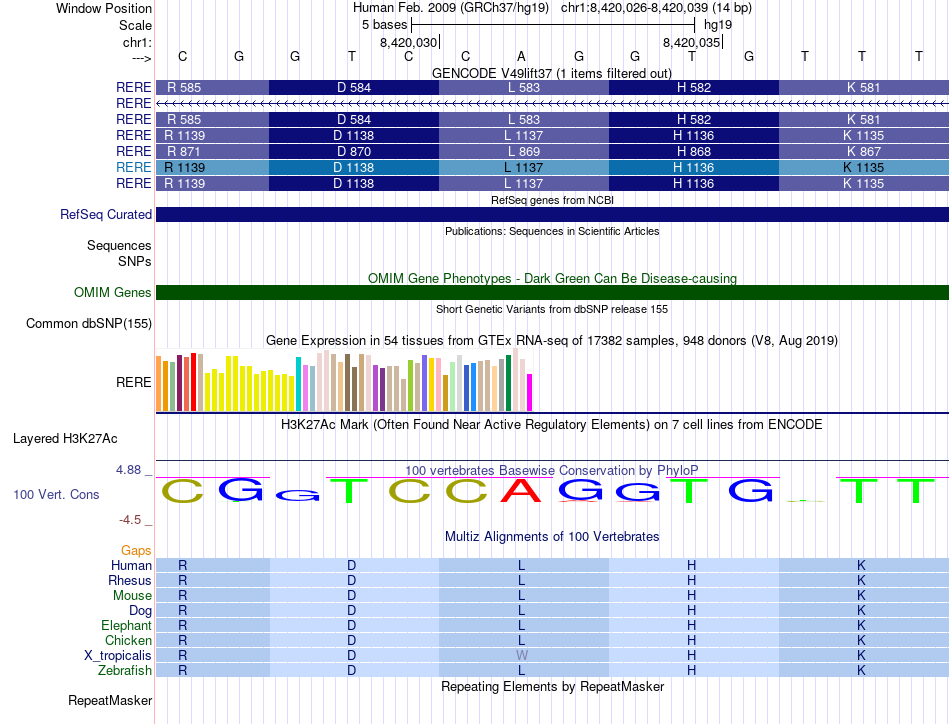Viewport: 950px width, 724px height.
Task: Click the Layered H3K27Ac track label
Action: [65, 439]
